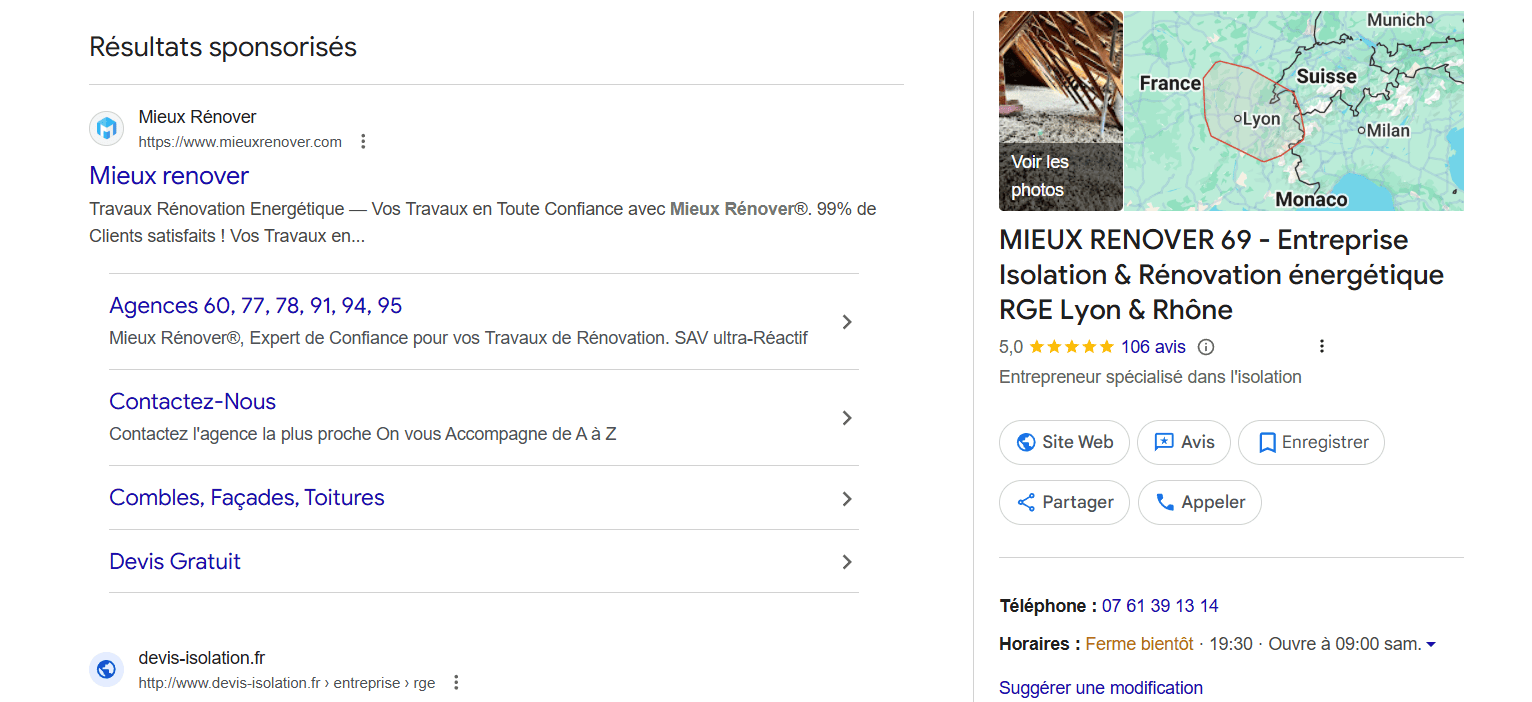Open the business panel three-dot options menu

point(1321,347)
